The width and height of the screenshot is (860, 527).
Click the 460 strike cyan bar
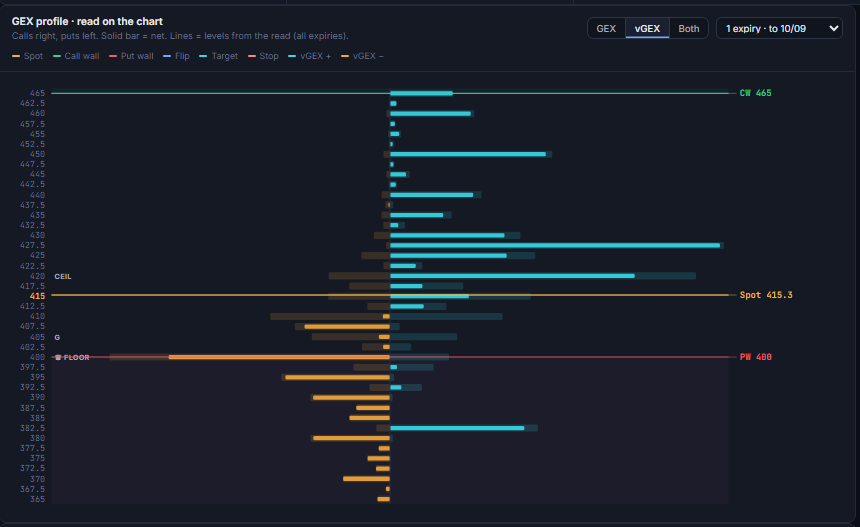[430, 114]
